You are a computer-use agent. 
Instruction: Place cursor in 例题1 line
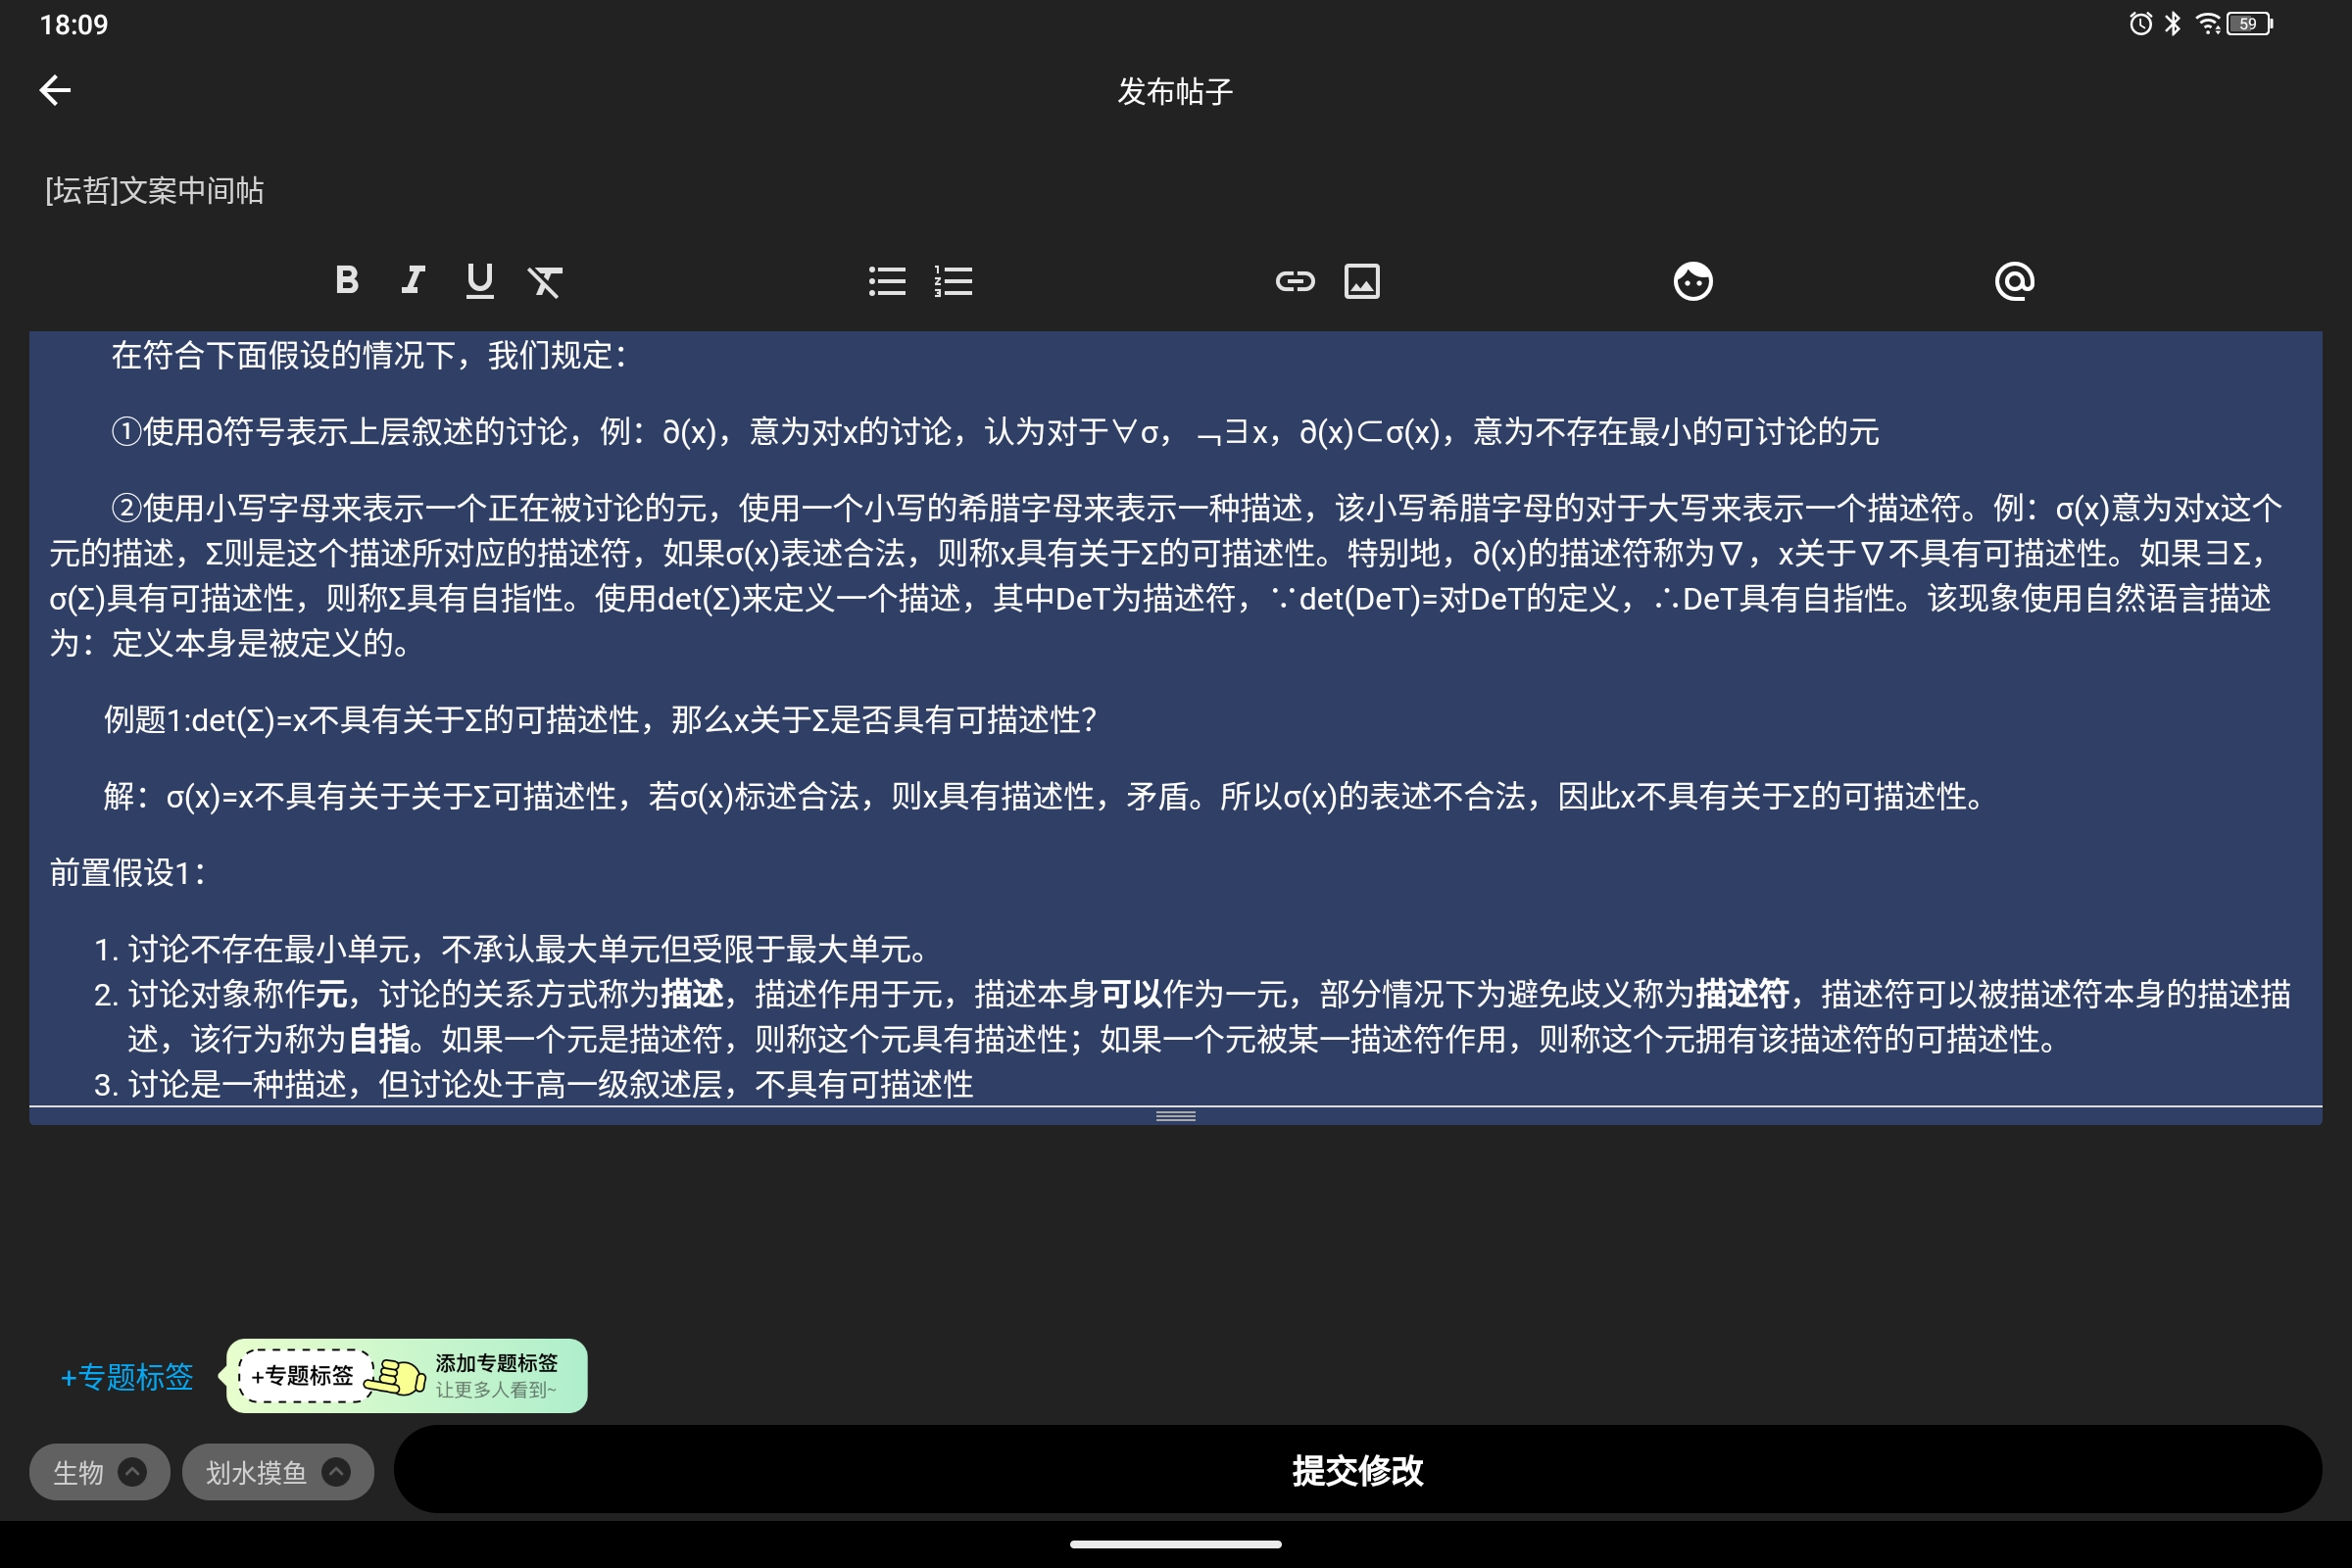point(600,719)
